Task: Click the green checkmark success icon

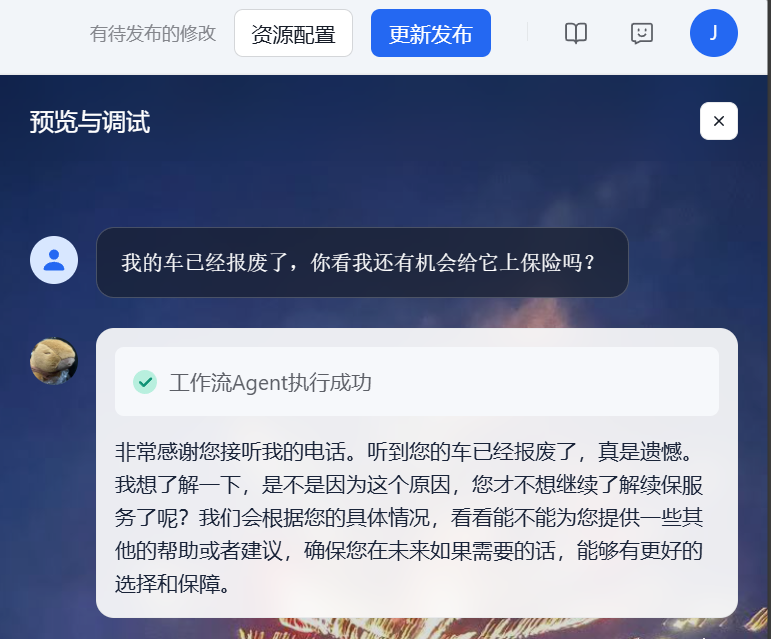Action: [x=145, y=382]
